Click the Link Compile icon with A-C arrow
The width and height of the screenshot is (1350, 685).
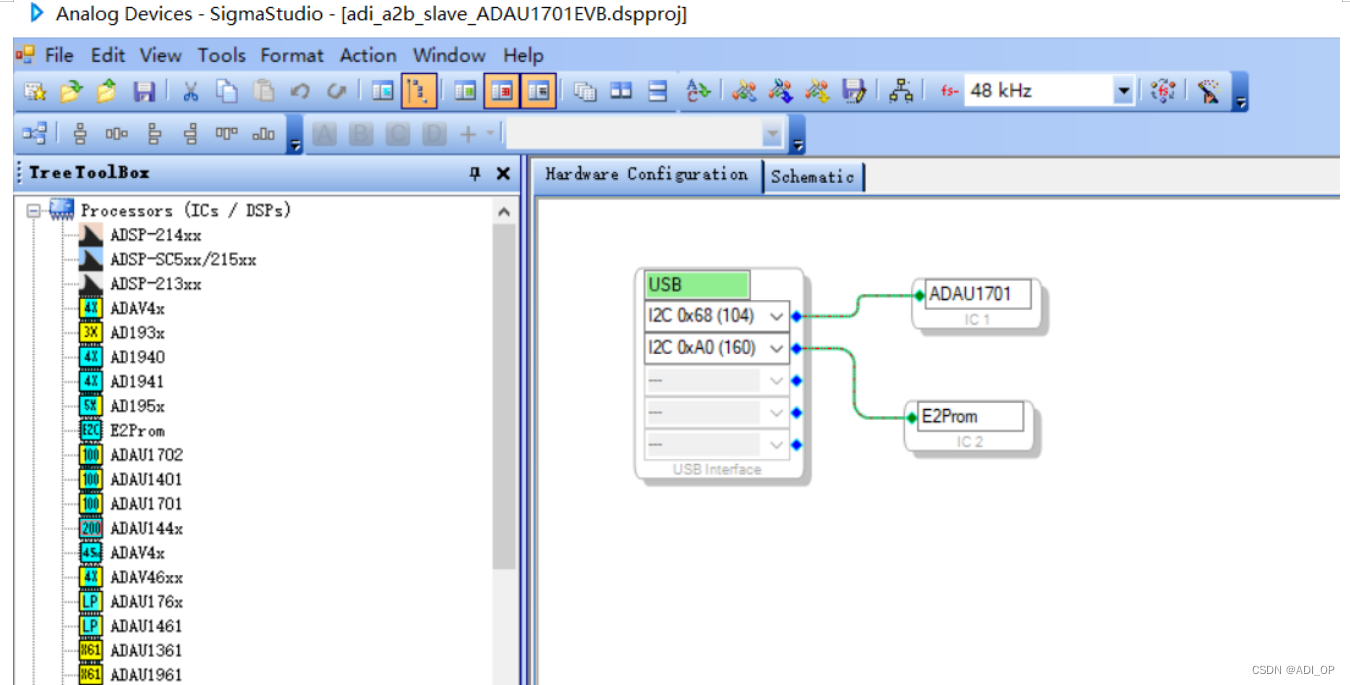(x=697, y=91)
